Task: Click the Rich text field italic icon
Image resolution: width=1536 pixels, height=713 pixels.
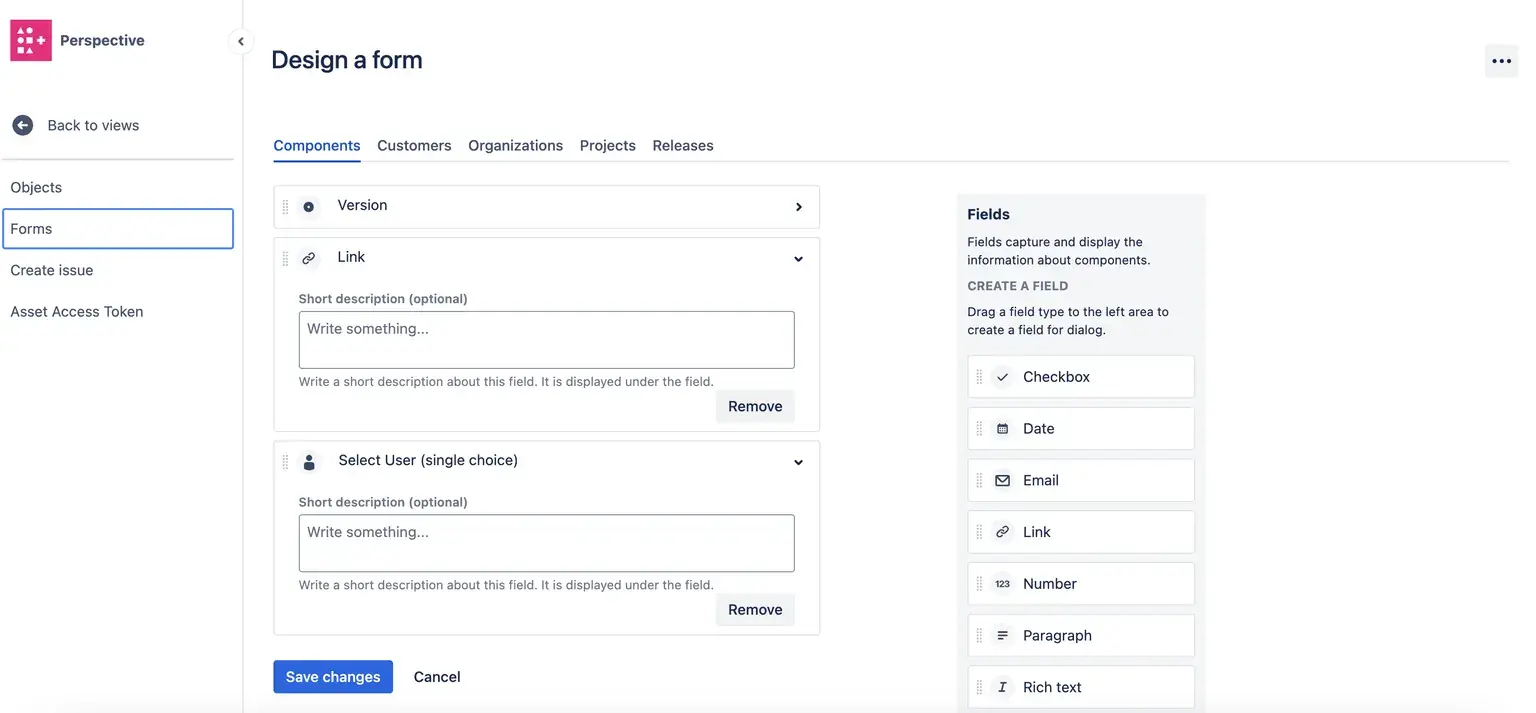Action: [x=1002, y=688]
